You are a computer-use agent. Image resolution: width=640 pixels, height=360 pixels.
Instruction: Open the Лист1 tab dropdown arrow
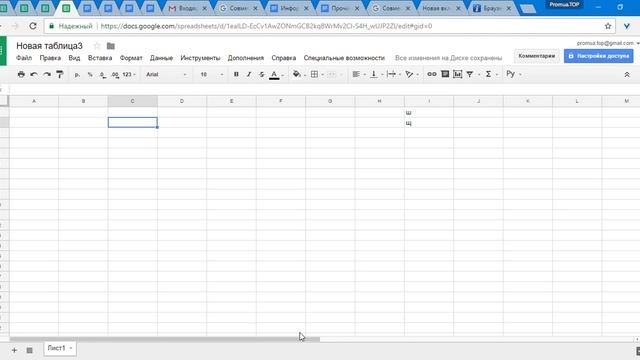(71, 348)
